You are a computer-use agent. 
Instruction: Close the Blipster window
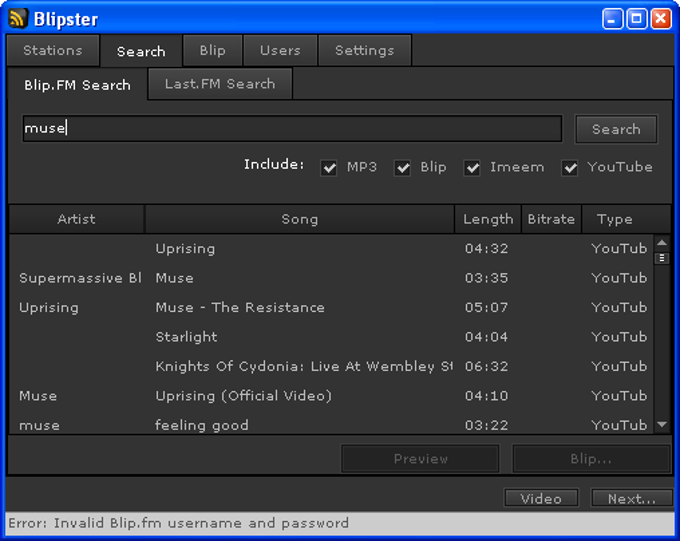[661, 19]
